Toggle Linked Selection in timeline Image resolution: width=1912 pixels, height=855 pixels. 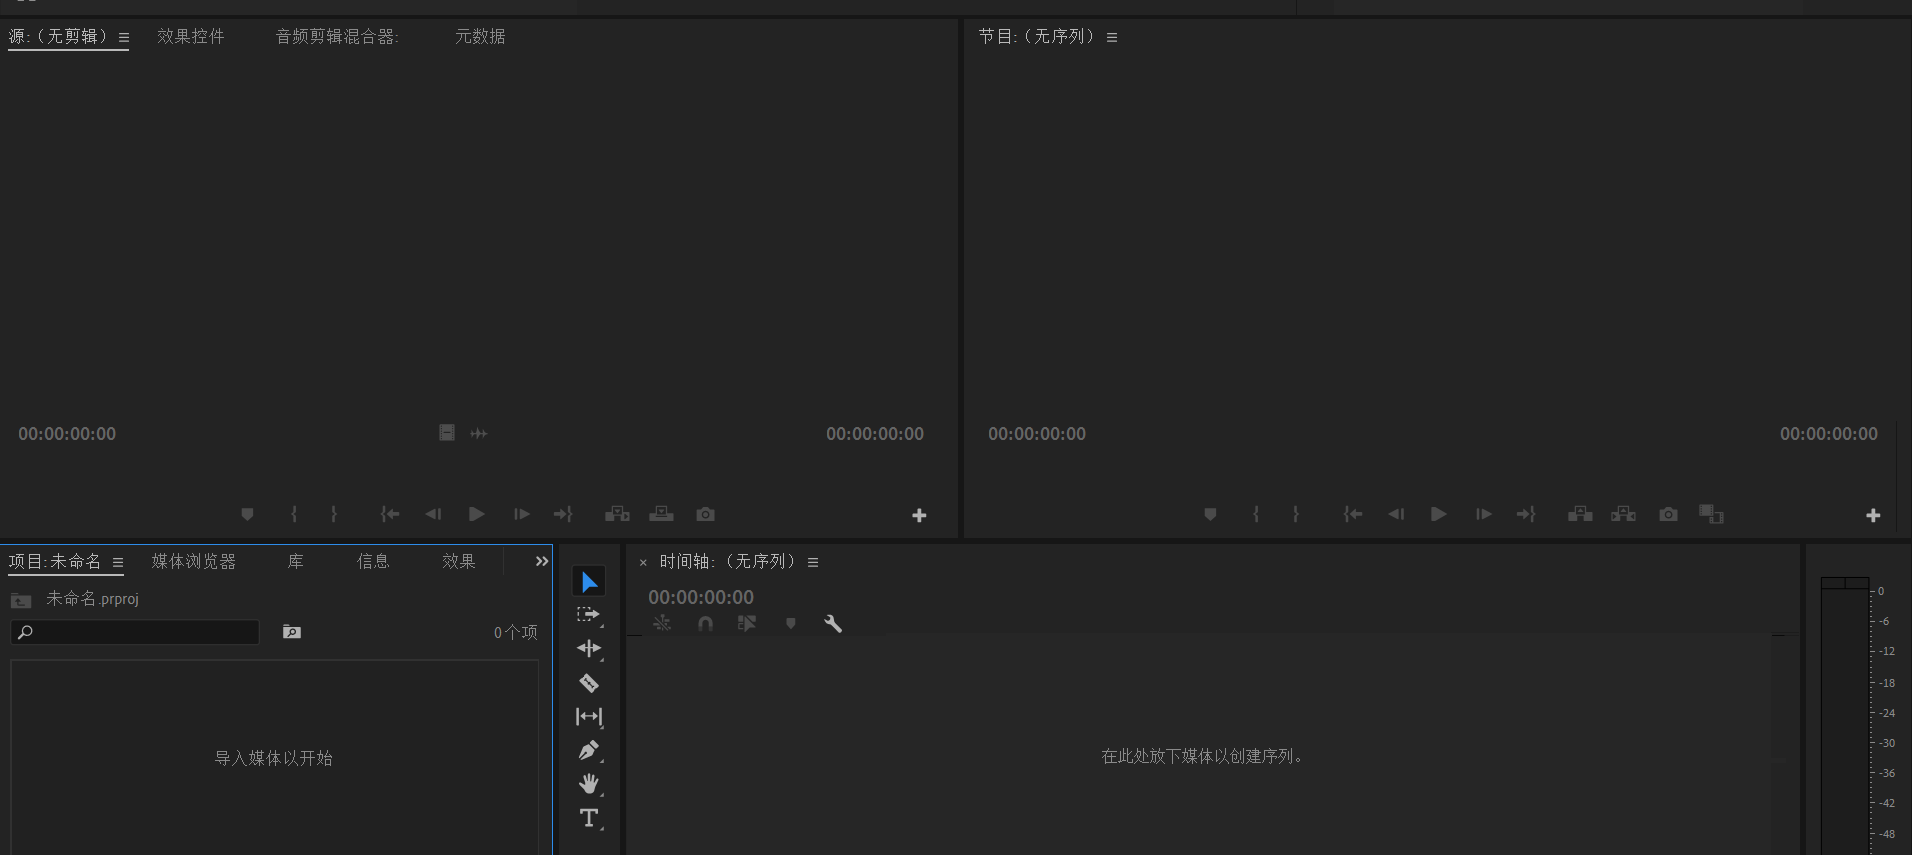point(747,623)
